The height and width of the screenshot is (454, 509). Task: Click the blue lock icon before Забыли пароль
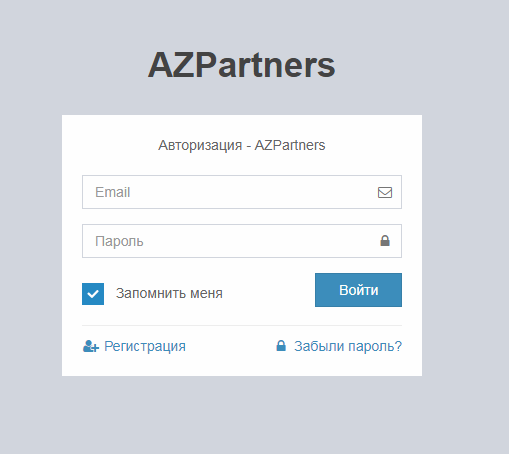pos(281,346)
